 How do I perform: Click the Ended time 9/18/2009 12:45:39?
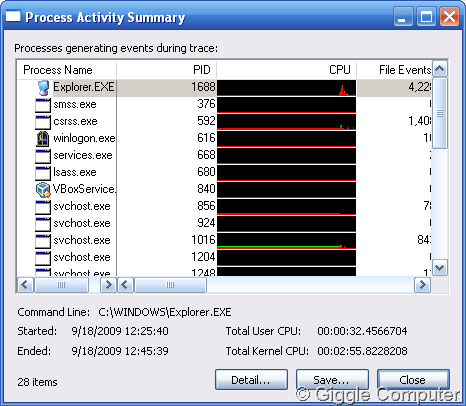120,351
